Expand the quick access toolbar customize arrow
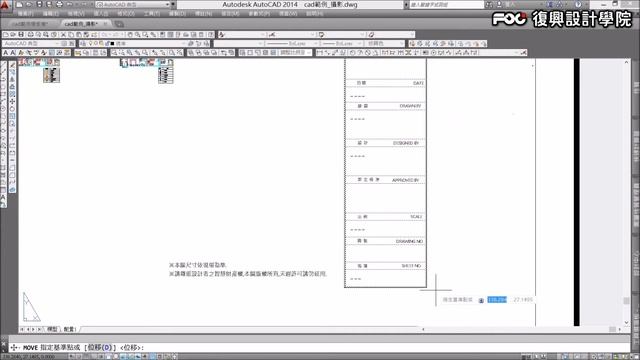Image resolution: width=640 pixels, height=360 pixels. [173, 4]
